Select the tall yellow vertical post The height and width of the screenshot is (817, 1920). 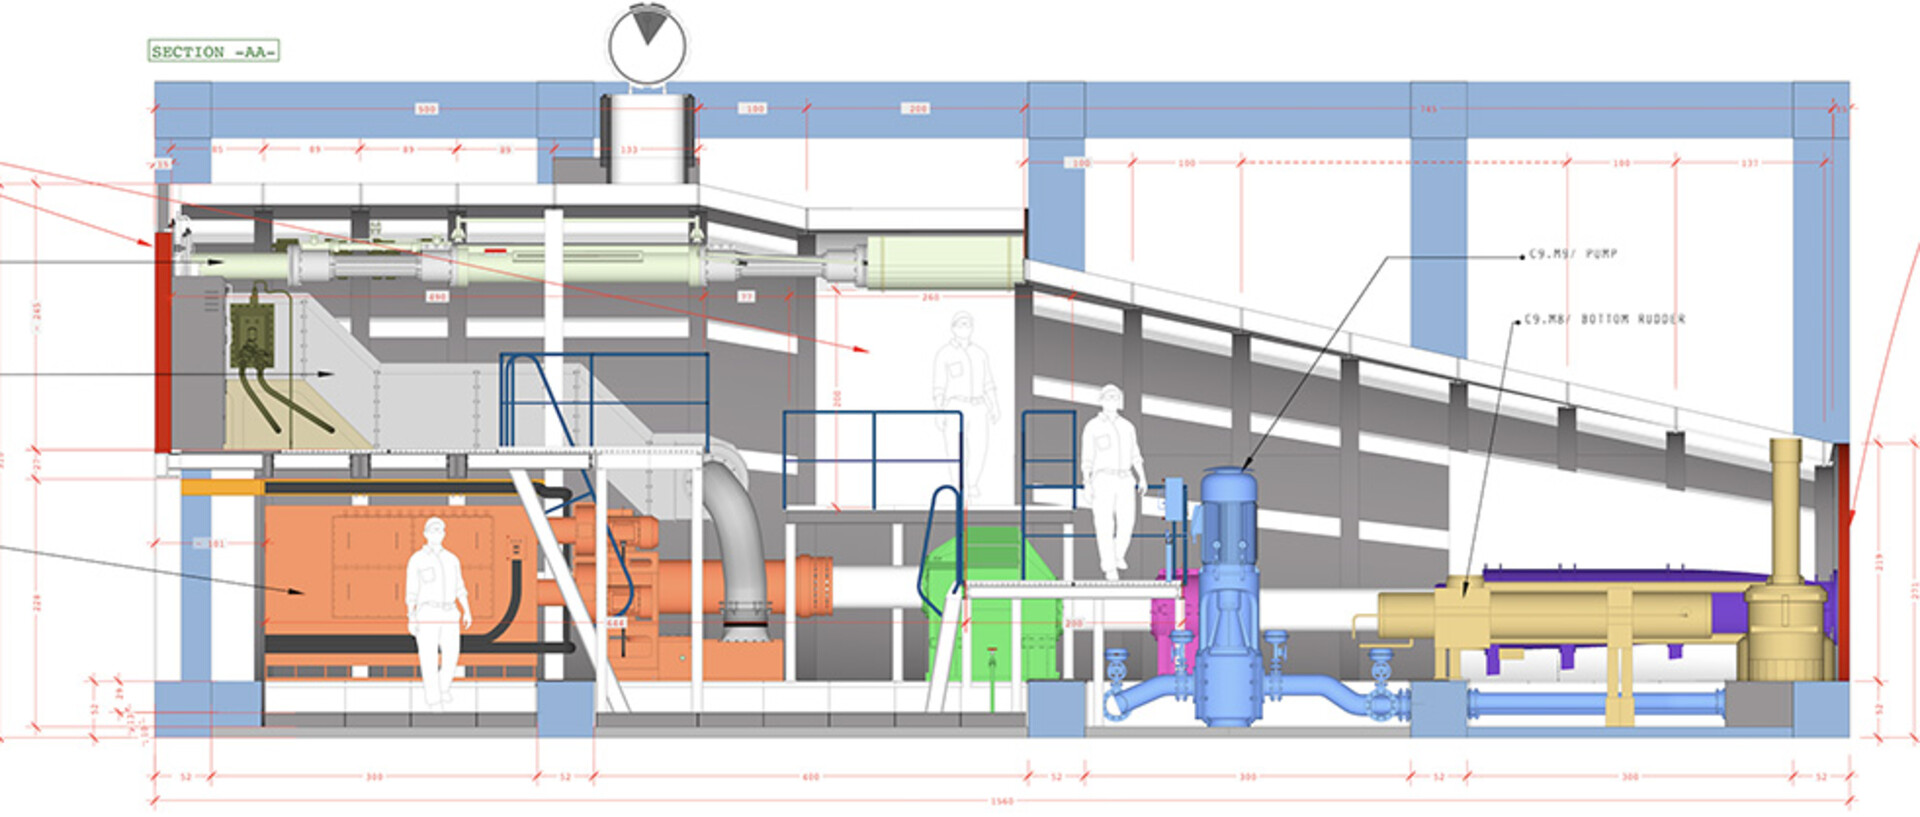[1786, 510]
